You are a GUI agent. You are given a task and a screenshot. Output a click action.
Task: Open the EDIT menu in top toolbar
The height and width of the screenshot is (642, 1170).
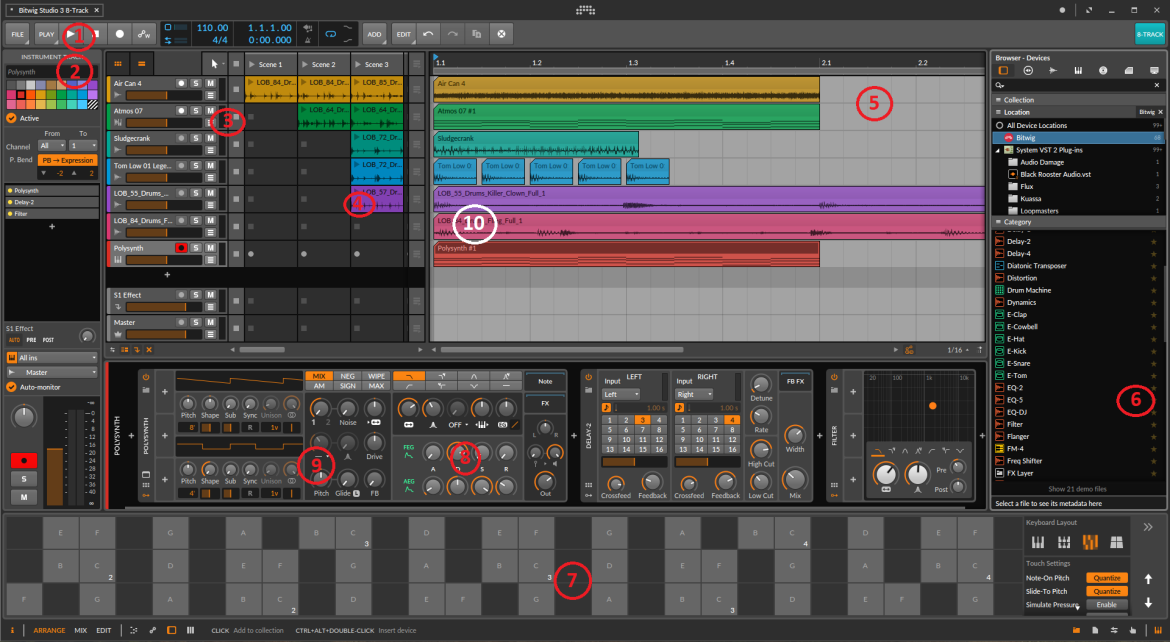coord(404,34)
